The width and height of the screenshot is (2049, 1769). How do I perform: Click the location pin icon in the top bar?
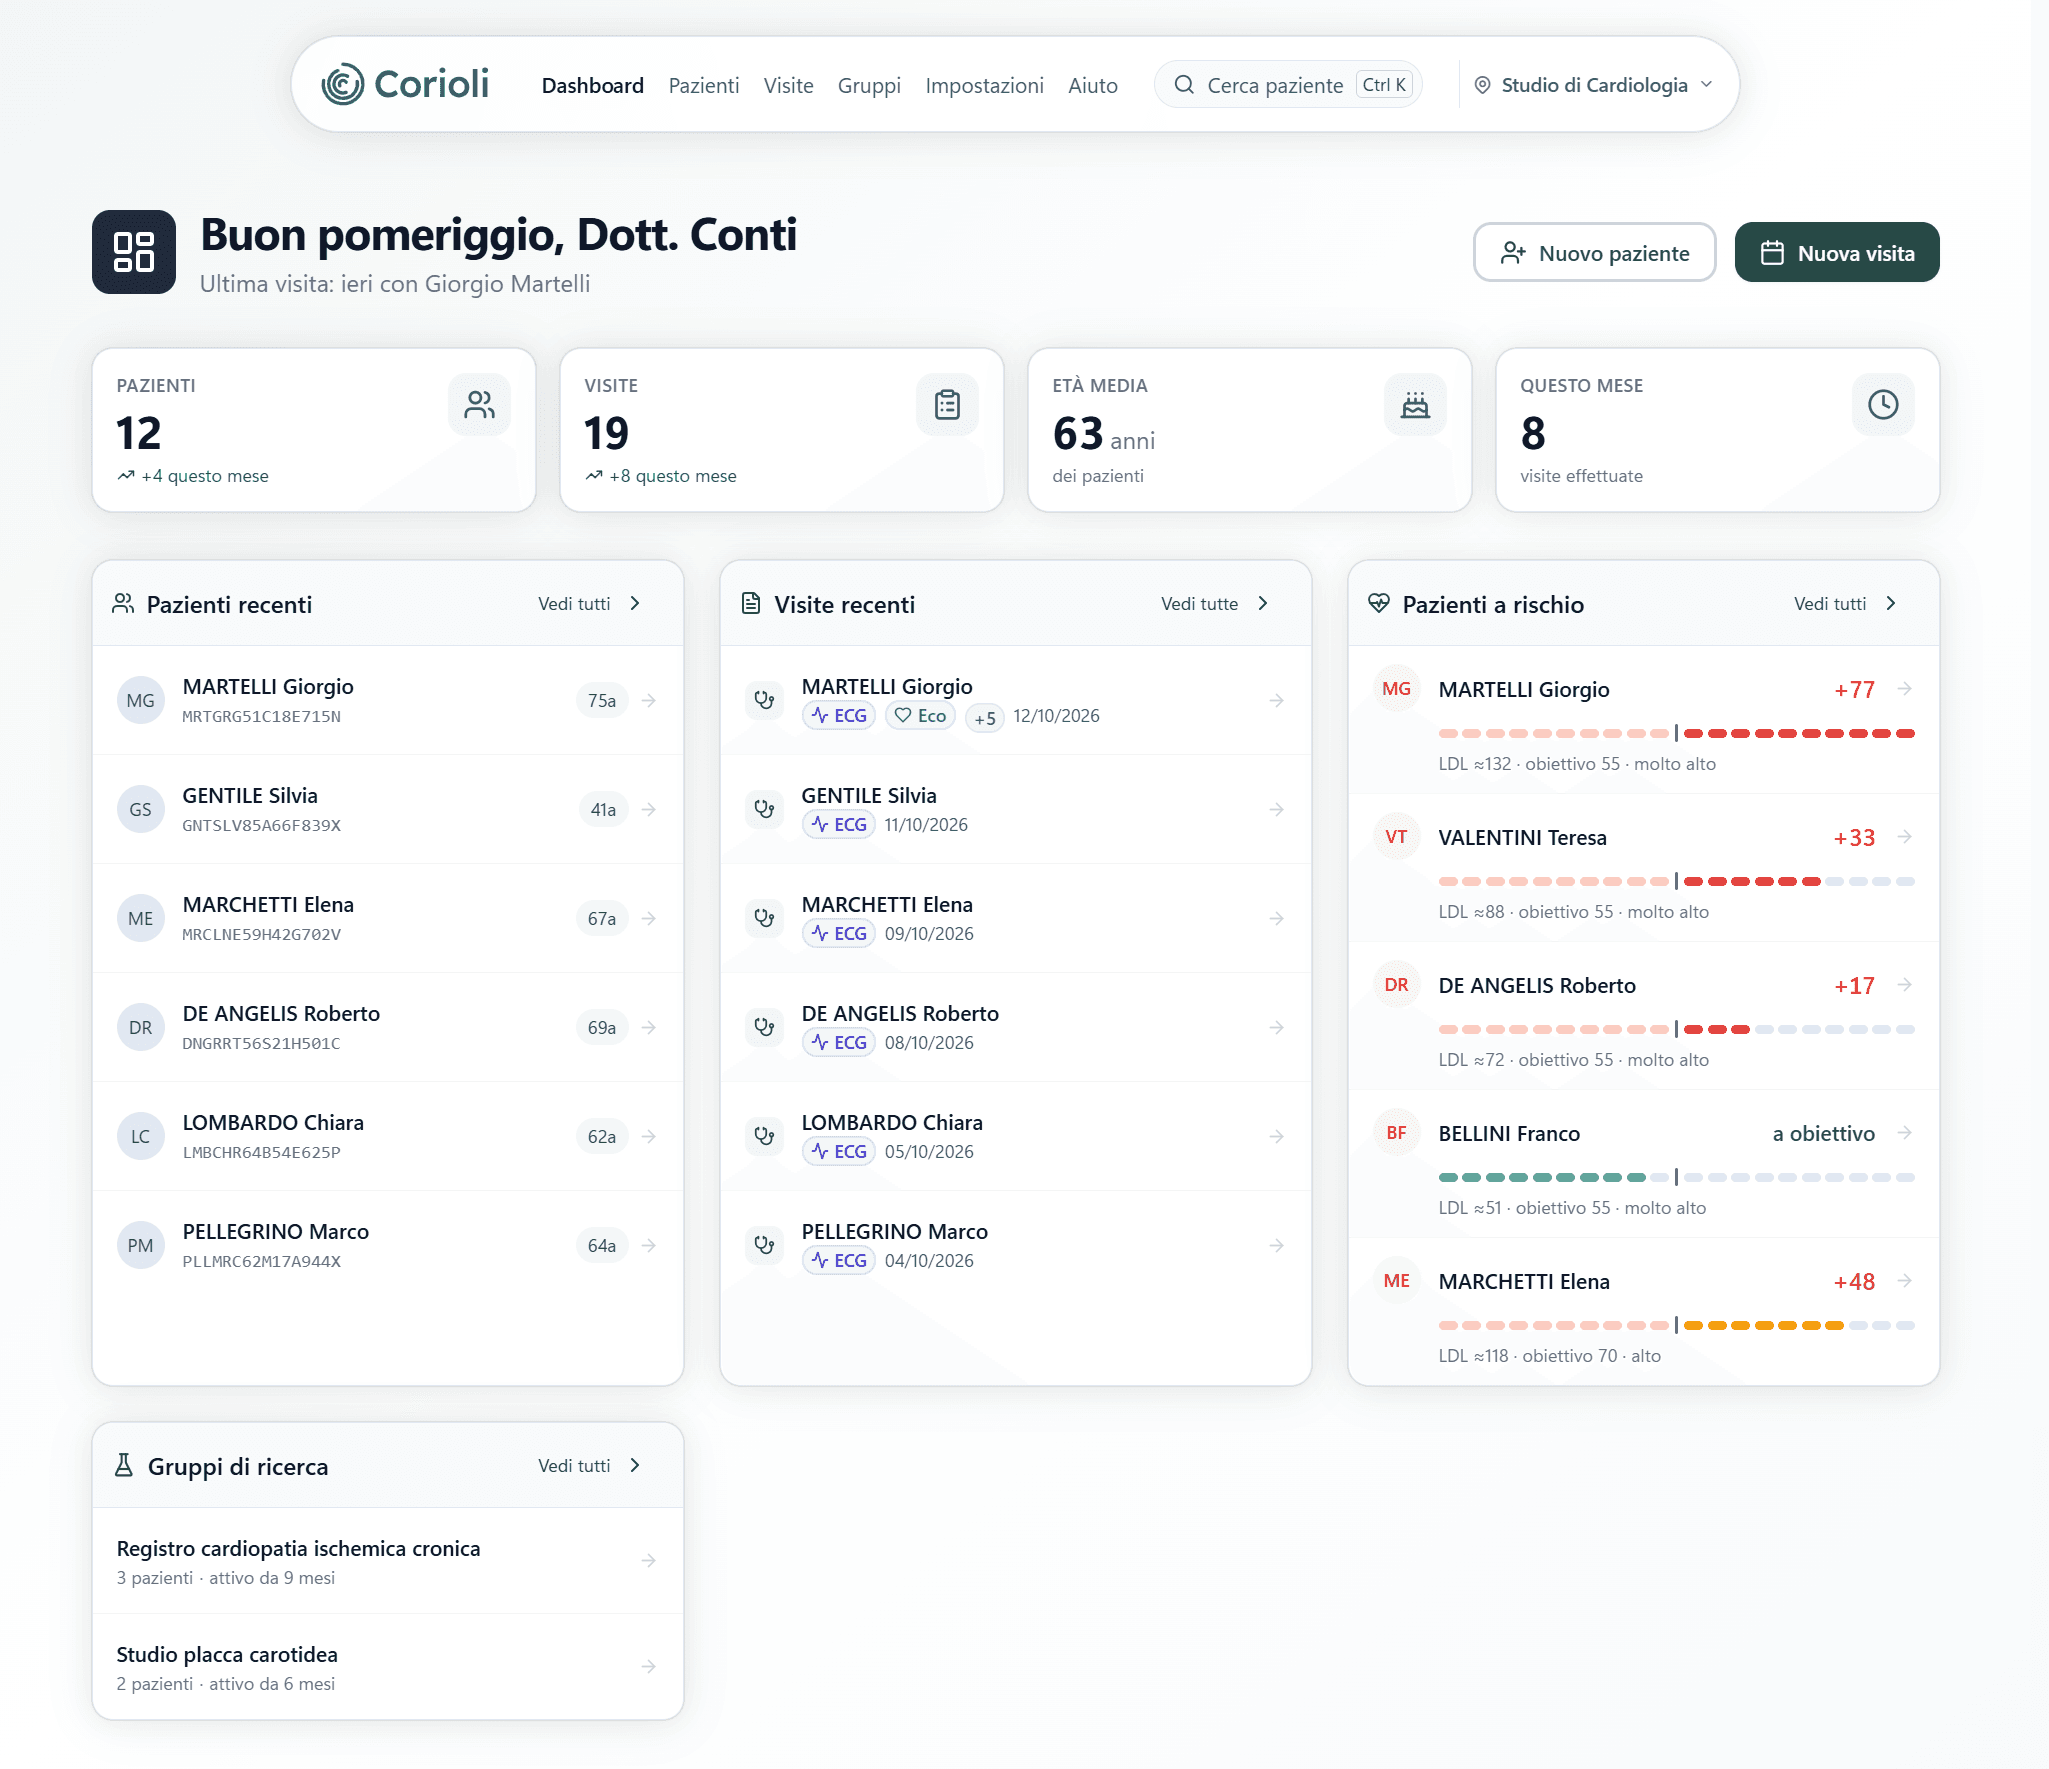tap(1483, 85)
